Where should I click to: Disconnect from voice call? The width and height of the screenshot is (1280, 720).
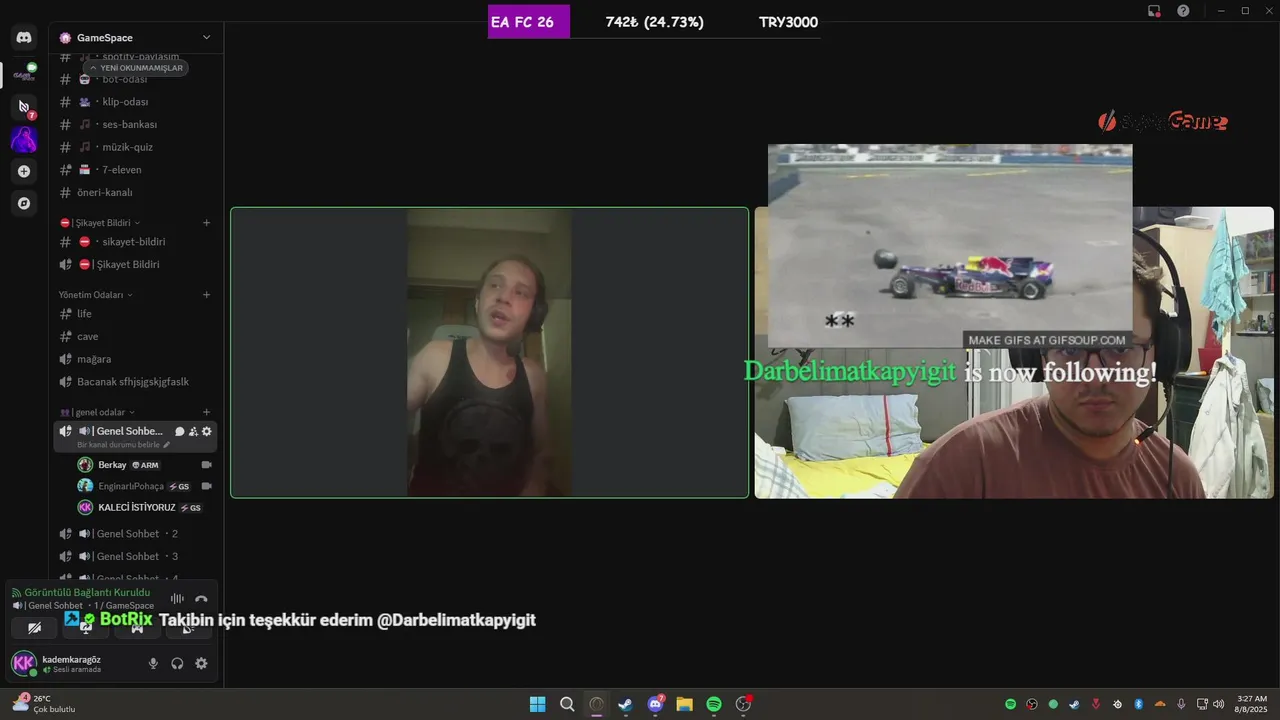click(201, 598)
